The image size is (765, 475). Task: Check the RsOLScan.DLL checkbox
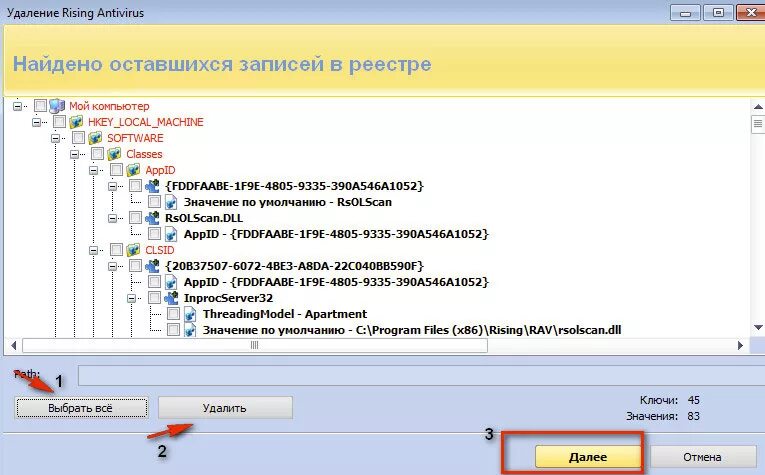click(135, 218)
